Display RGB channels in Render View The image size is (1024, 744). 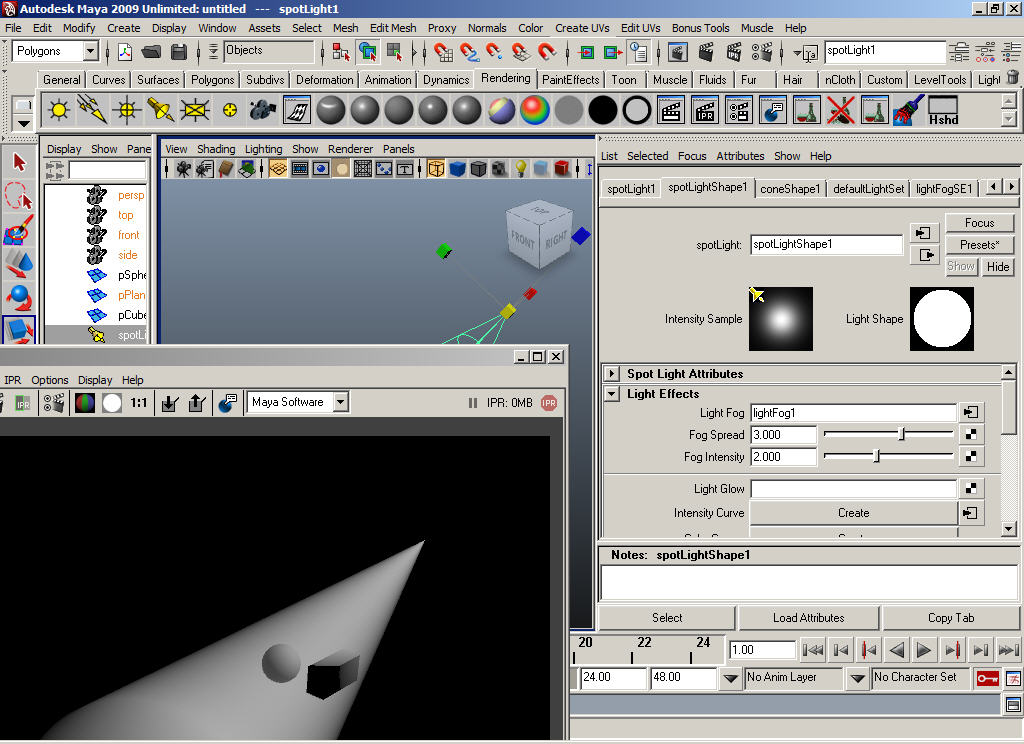pos(85,403)
